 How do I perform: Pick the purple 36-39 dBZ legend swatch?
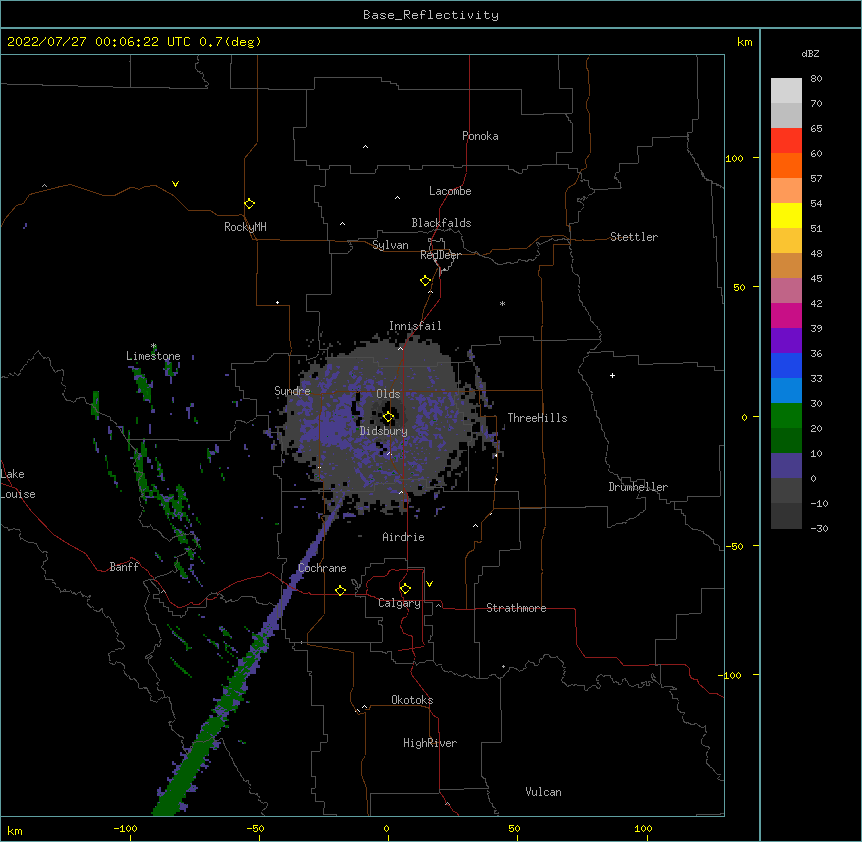pyautogui.click(x=786, y=341)
